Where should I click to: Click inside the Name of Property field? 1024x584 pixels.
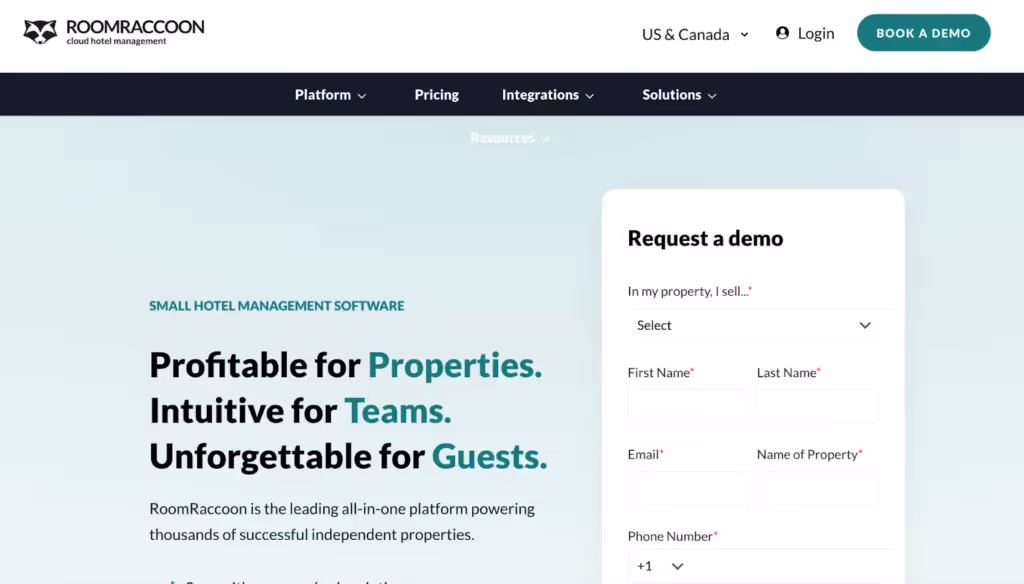tap(818, 488)
